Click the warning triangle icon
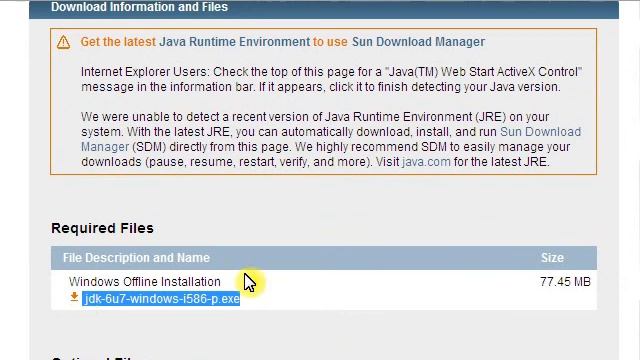The height and width of the screenshot is (360, 640). (x=63, y=42)
